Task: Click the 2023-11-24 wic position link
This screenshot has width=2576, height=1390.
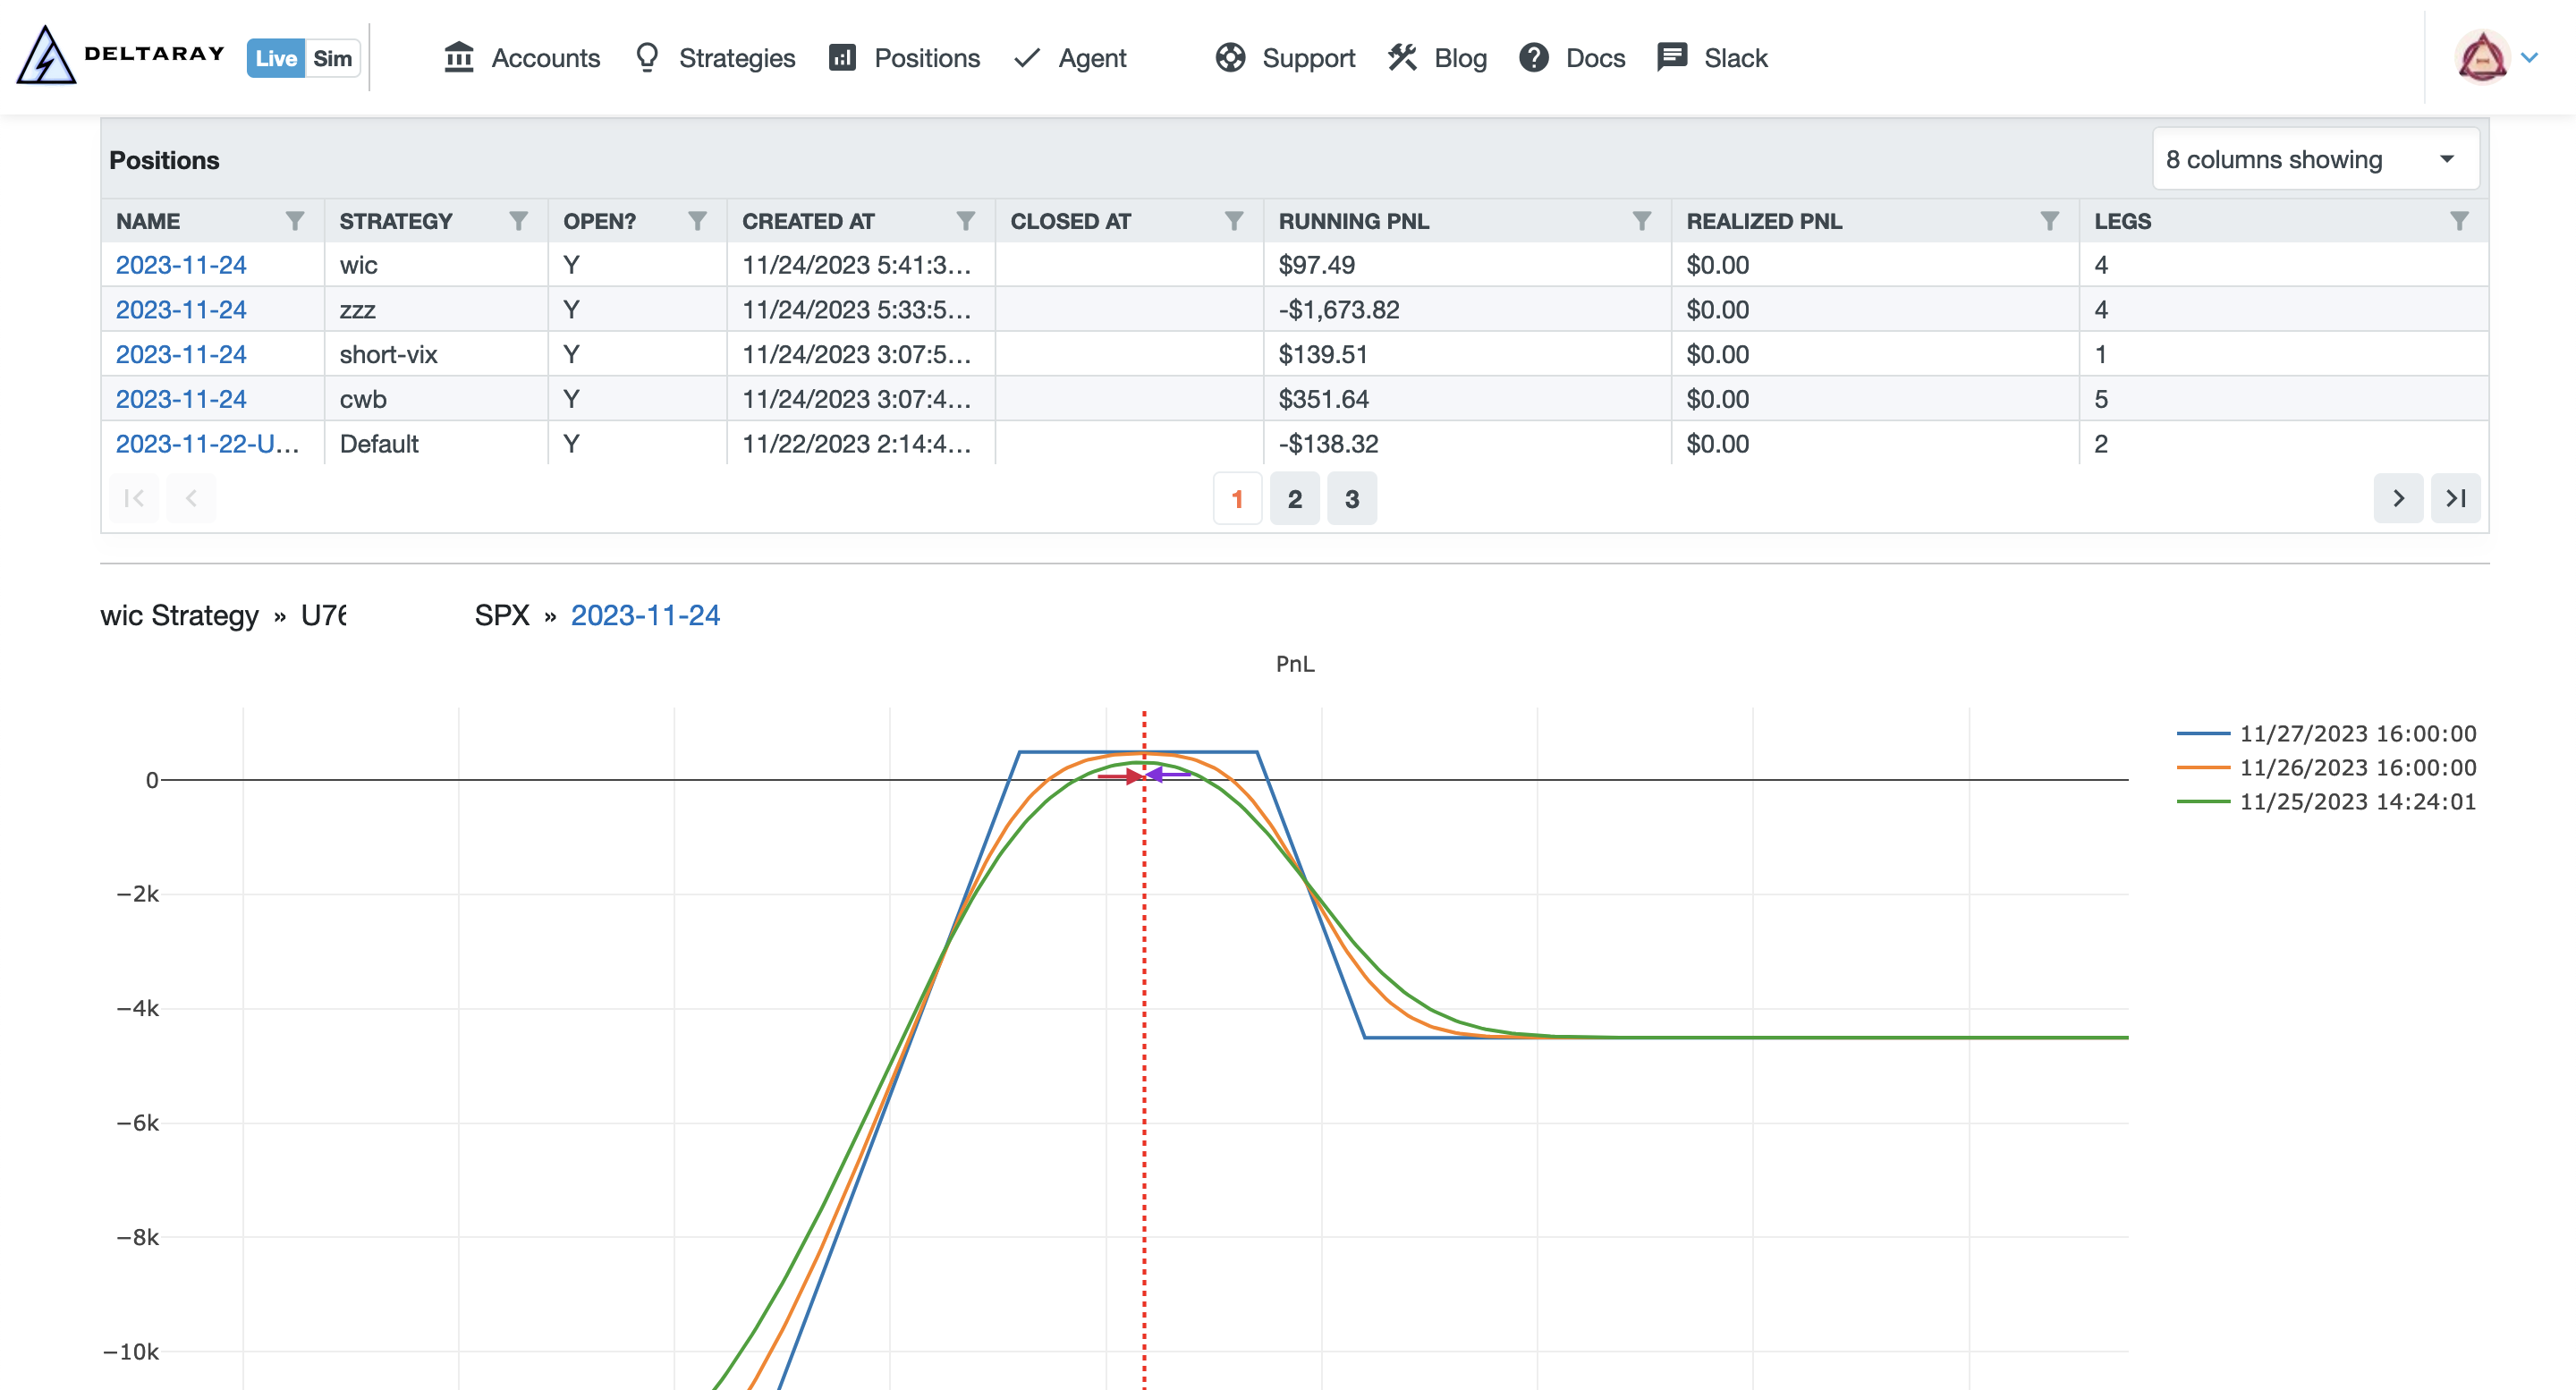Action: pyautogui.click(x=182, y=264)
